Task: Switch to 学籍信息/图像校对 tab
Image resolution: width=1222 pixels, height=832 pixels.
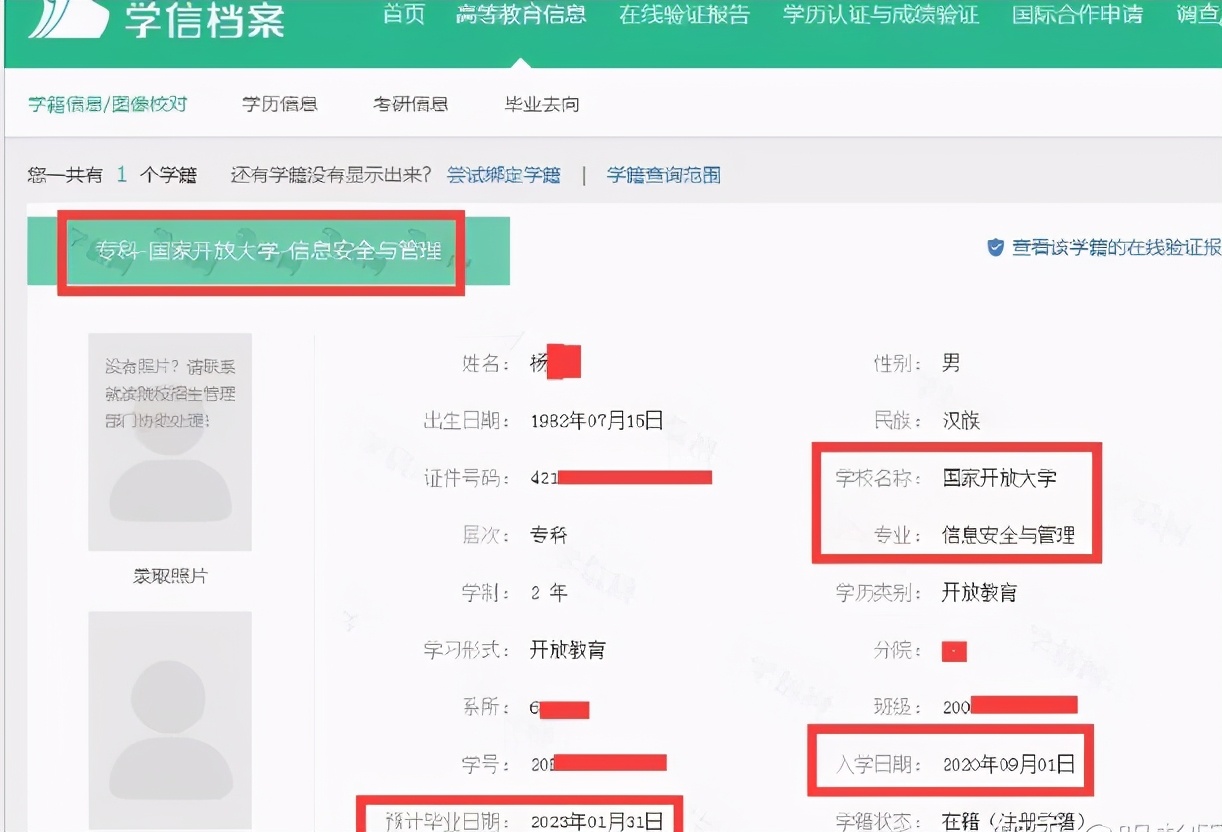Action: pyautogui.click(x=107, y=104)
